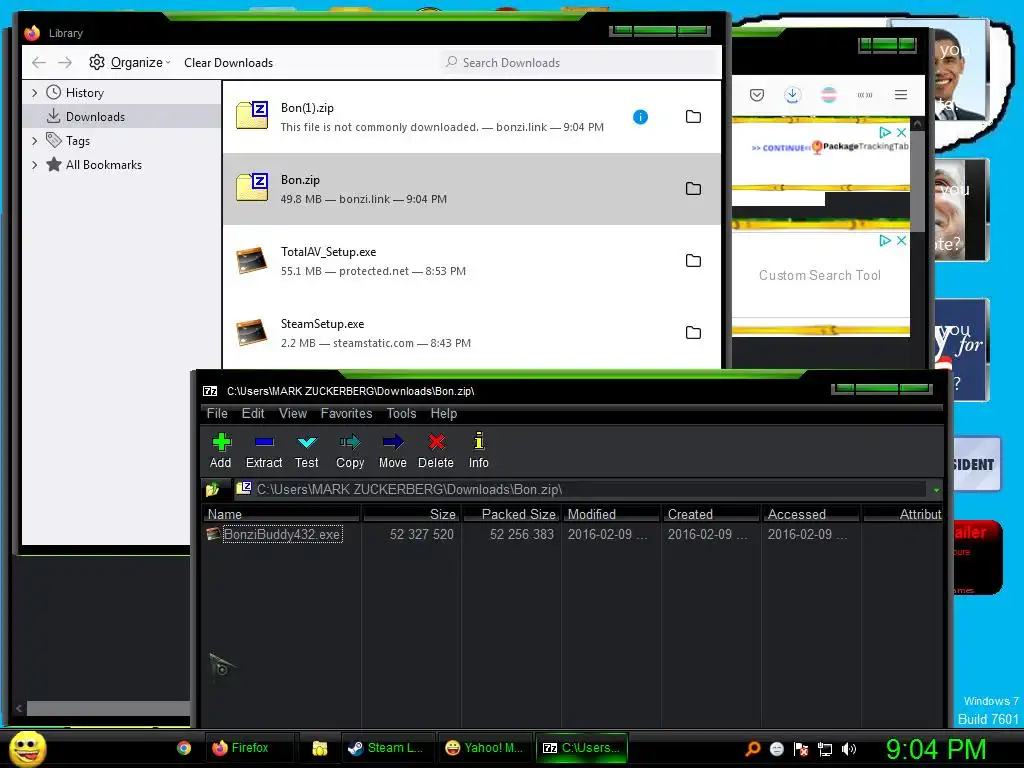This screenshot has height=768, width=1024.
Task: Click Clear Downloads in the Library
Action: [x=229, y=63]
